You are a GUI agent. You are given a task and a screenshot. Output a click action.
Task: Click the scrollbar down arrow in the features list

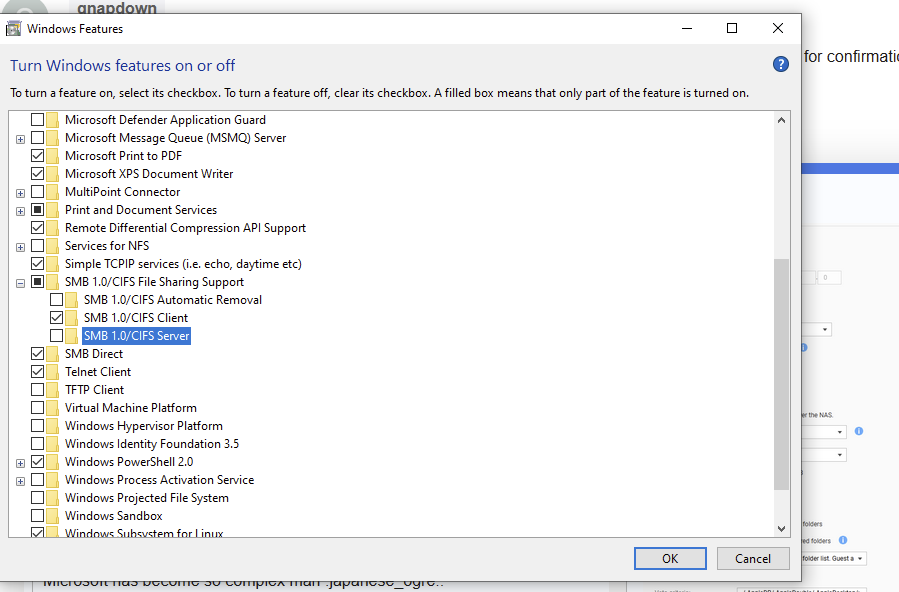coord(782,527)
